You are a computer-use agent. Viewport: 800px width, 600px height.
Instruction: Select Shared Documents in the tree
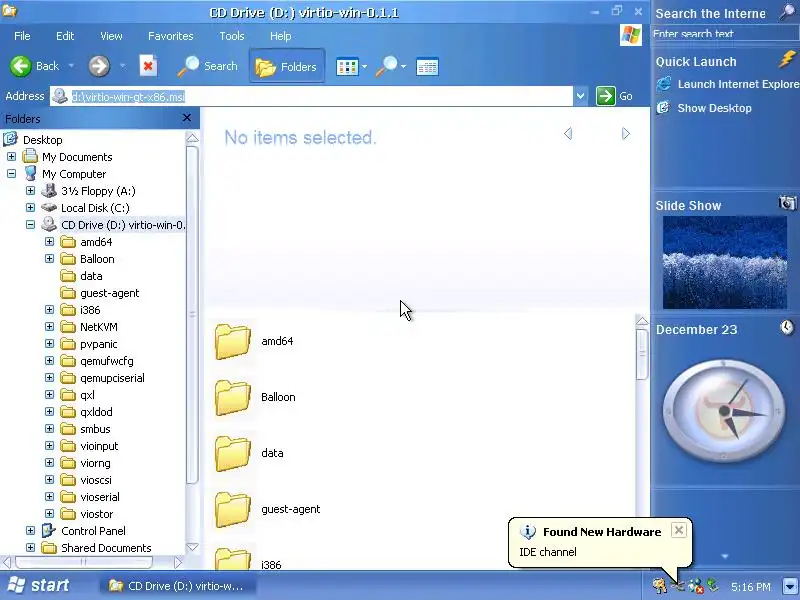coord(106,548)
